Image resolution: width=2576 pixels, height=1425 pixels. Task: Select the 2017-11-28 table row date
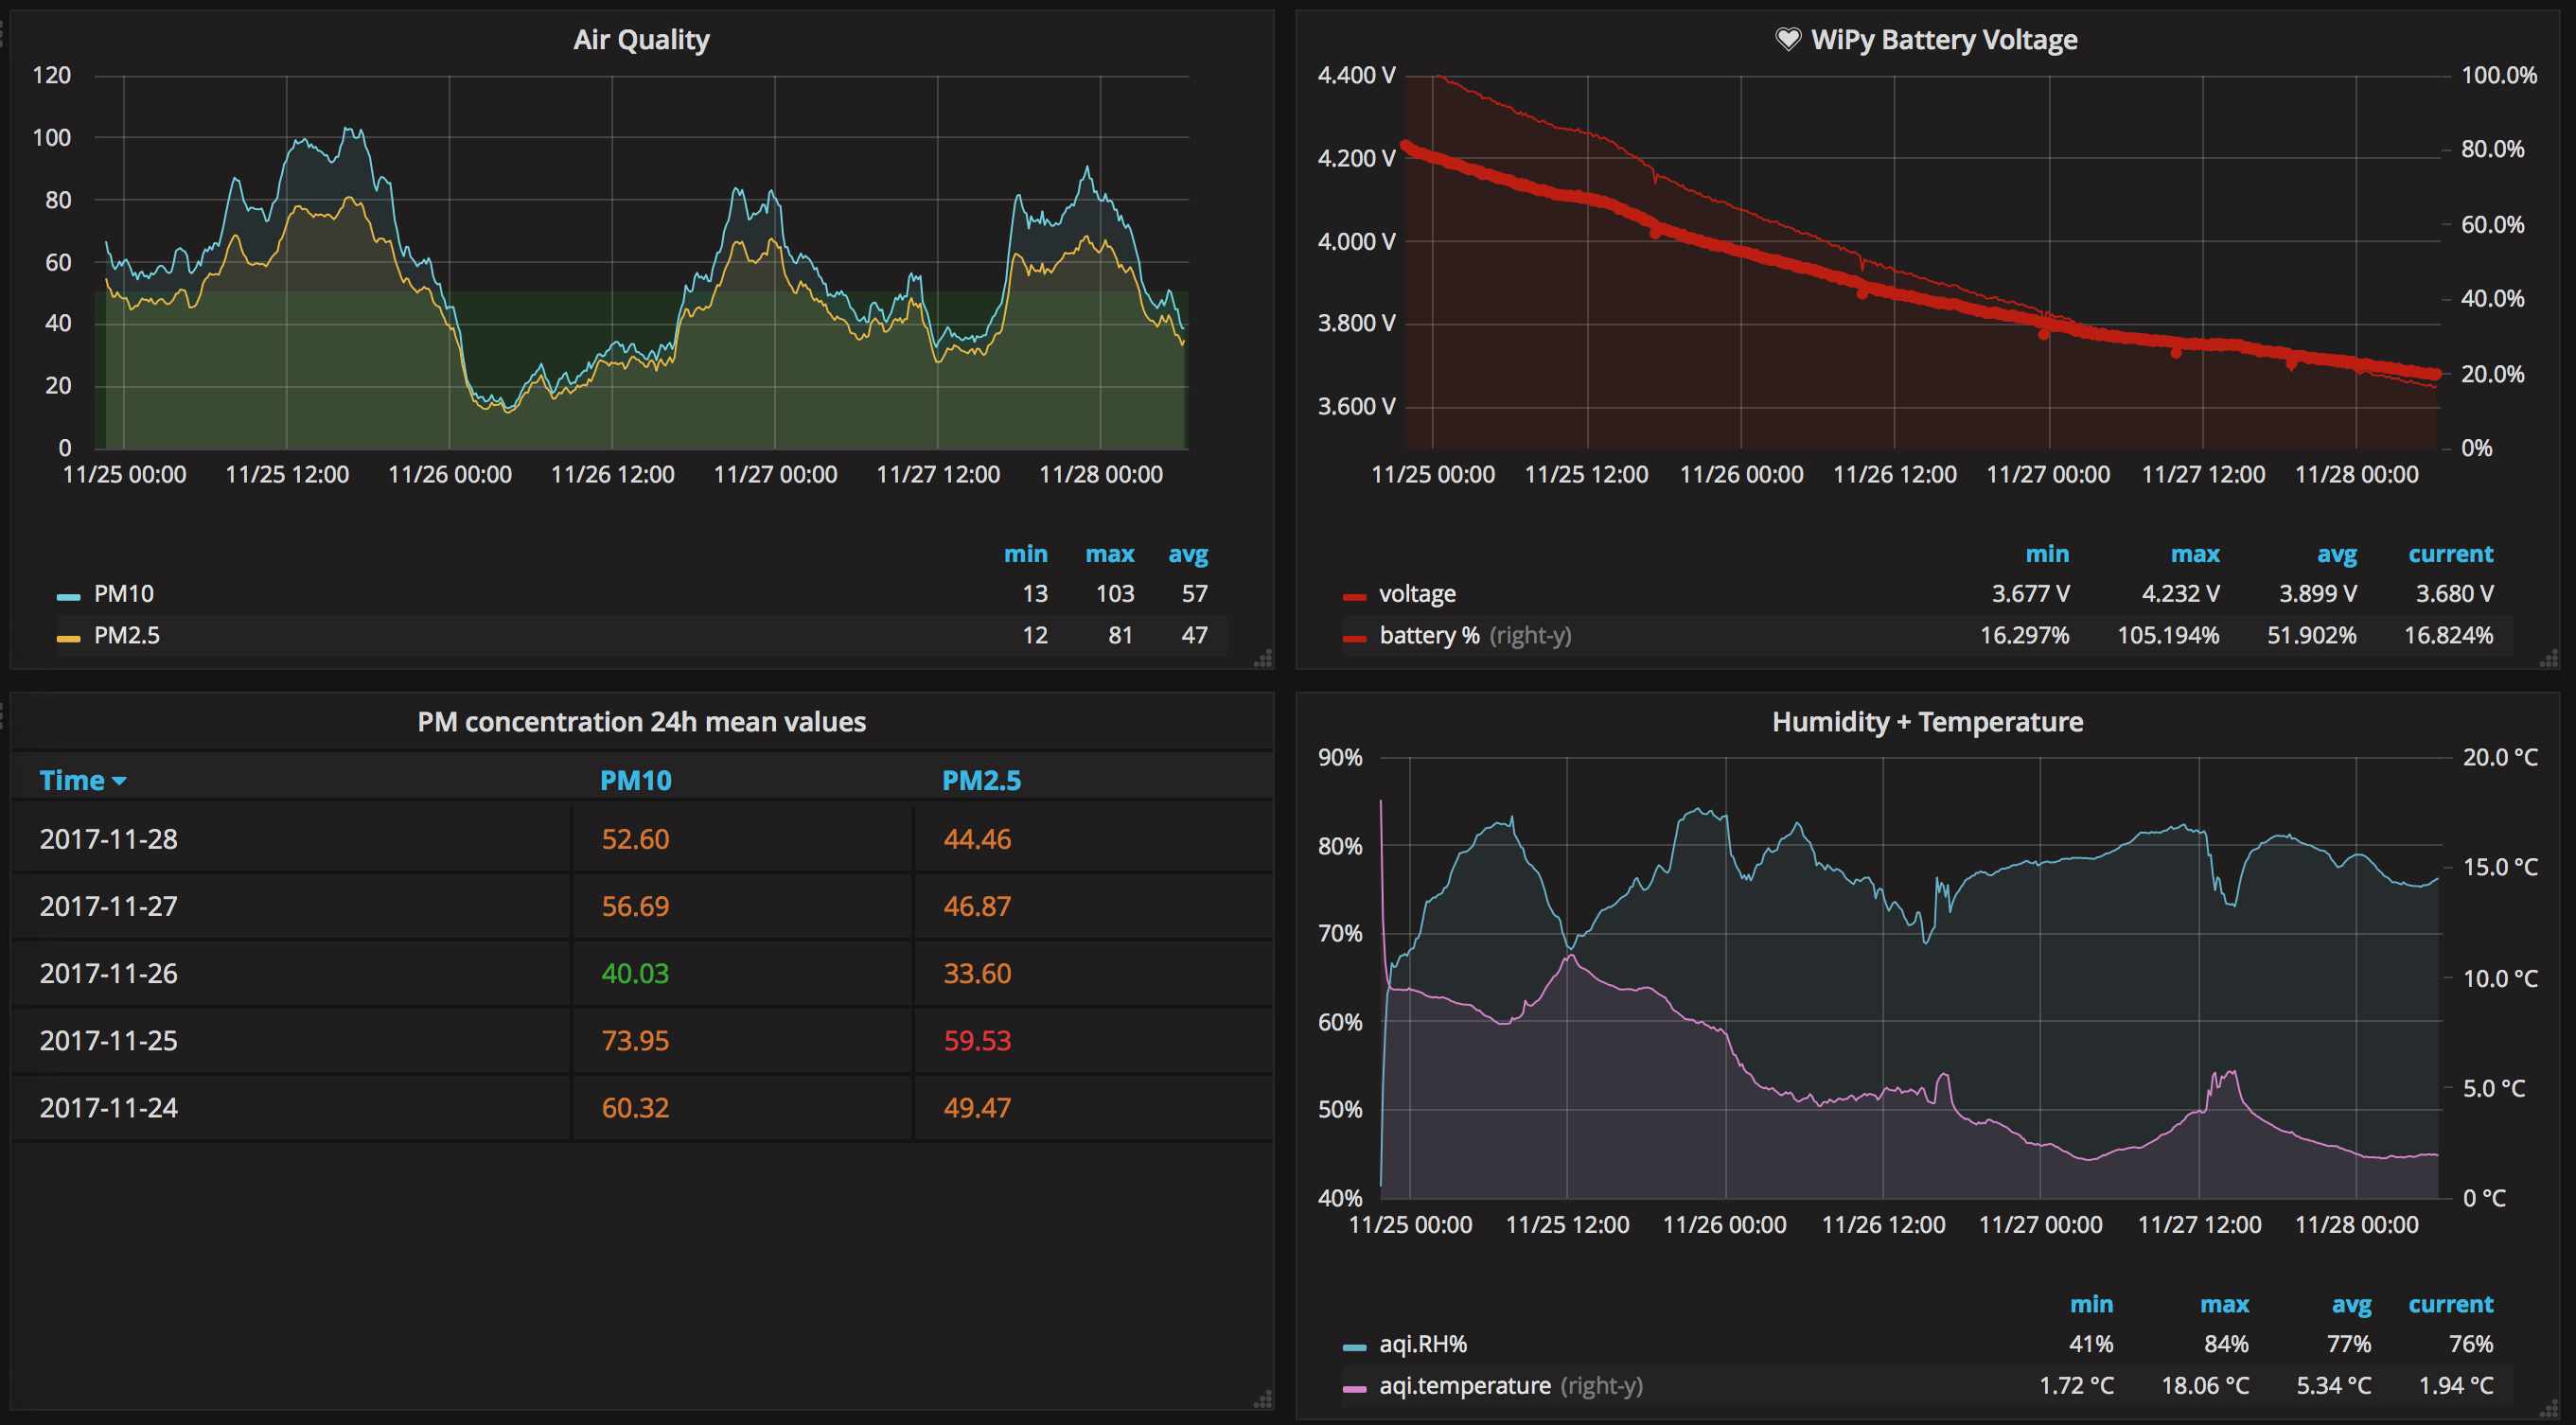[x=109, y=839]
